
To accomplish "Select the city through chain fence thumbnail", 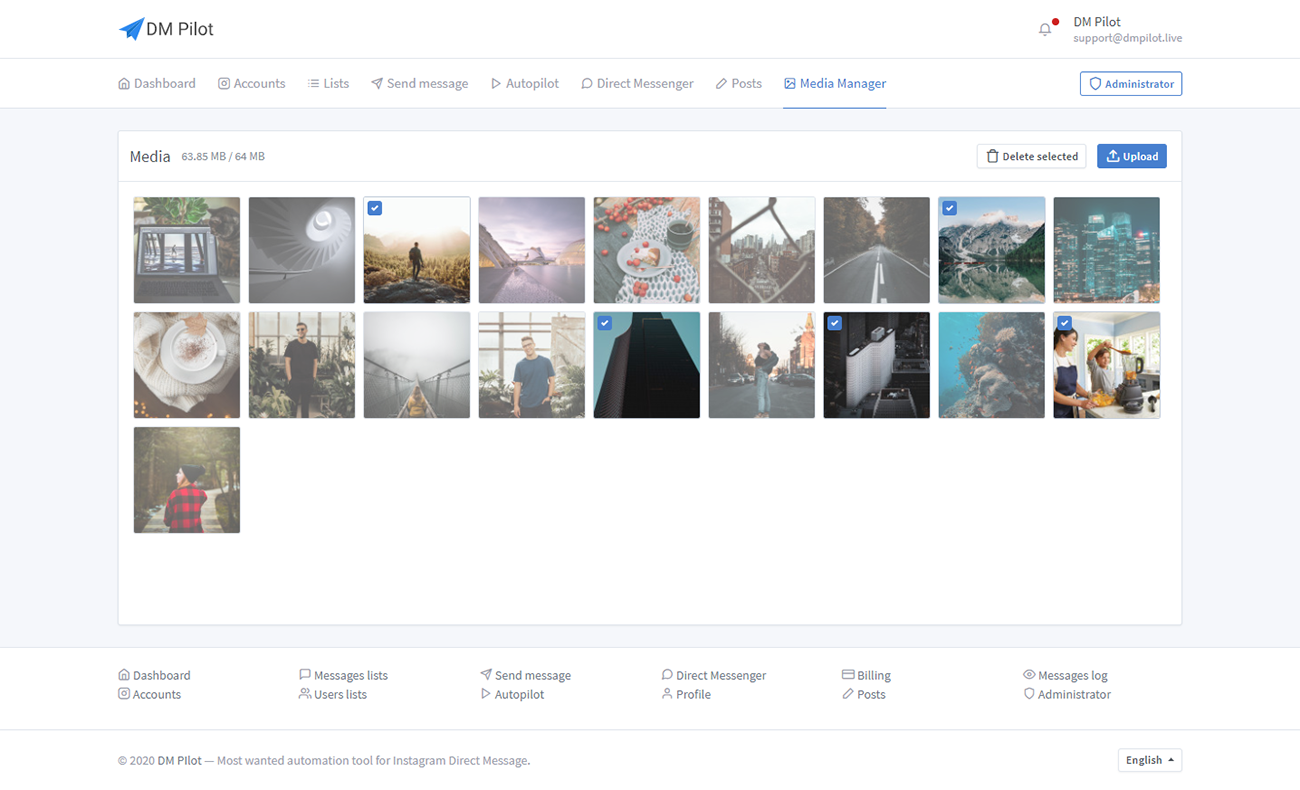I will coord(762,250).
